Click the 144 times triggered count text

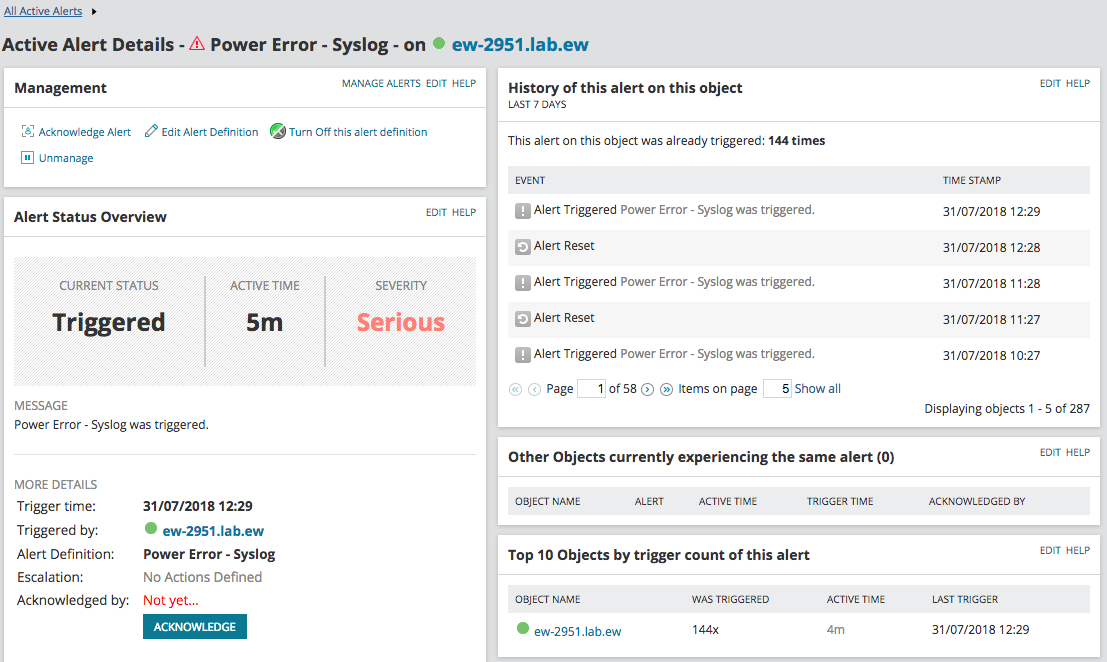coord(796,140)
